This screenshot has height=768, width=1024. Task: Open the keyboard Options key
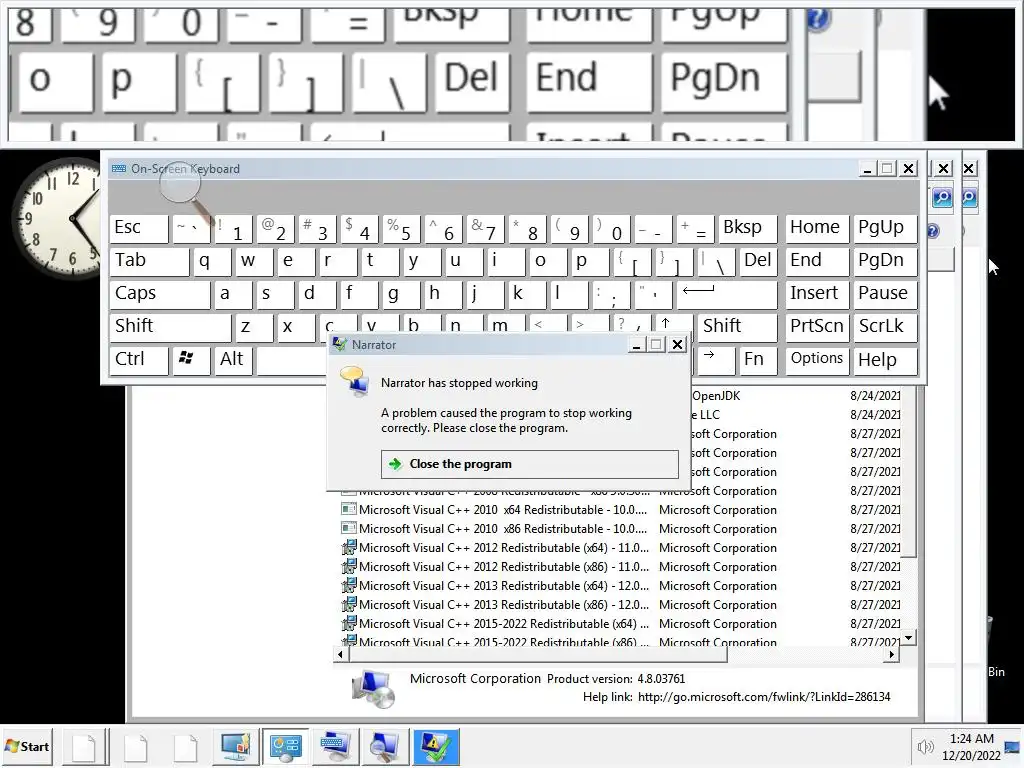816,360
